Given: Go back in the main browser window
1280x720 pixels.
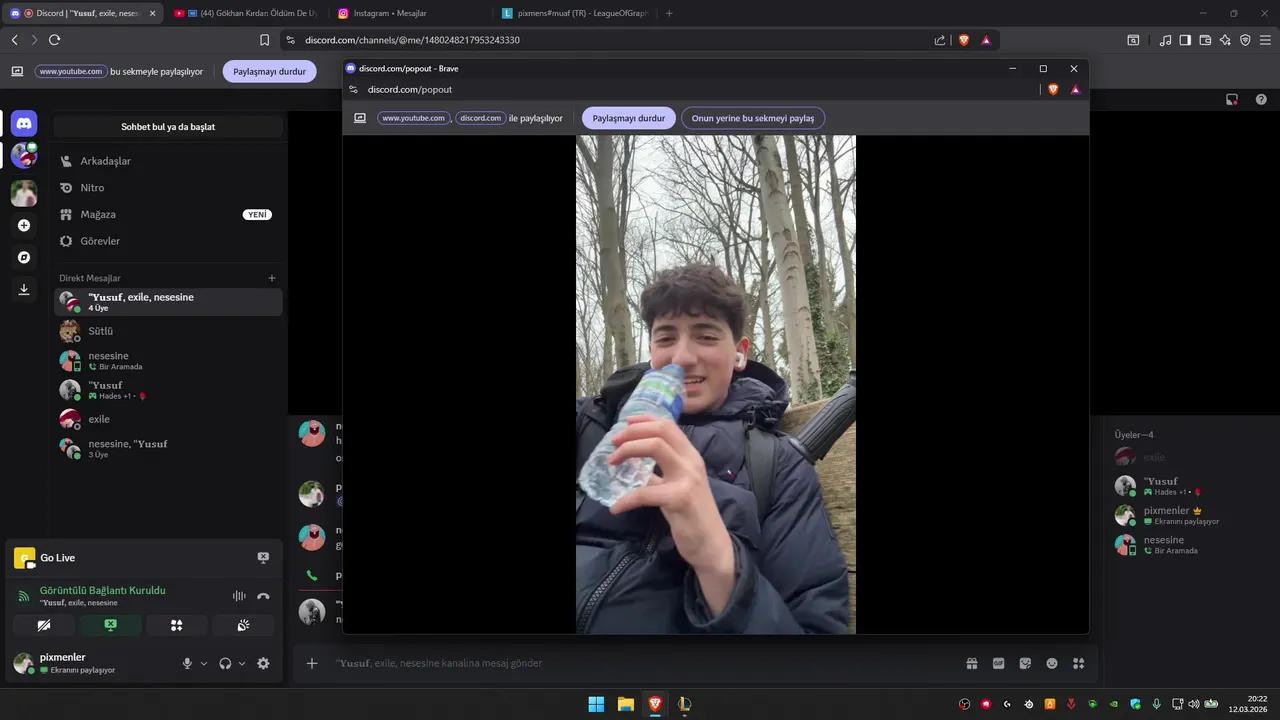Looking at the screenshot, I should click(14, 40).
